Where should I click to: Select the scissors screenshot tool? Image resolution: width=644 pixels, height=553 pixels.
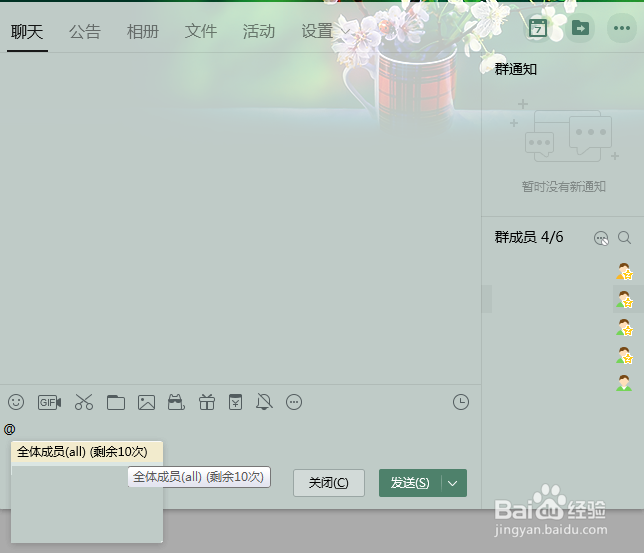click(84, 402)
